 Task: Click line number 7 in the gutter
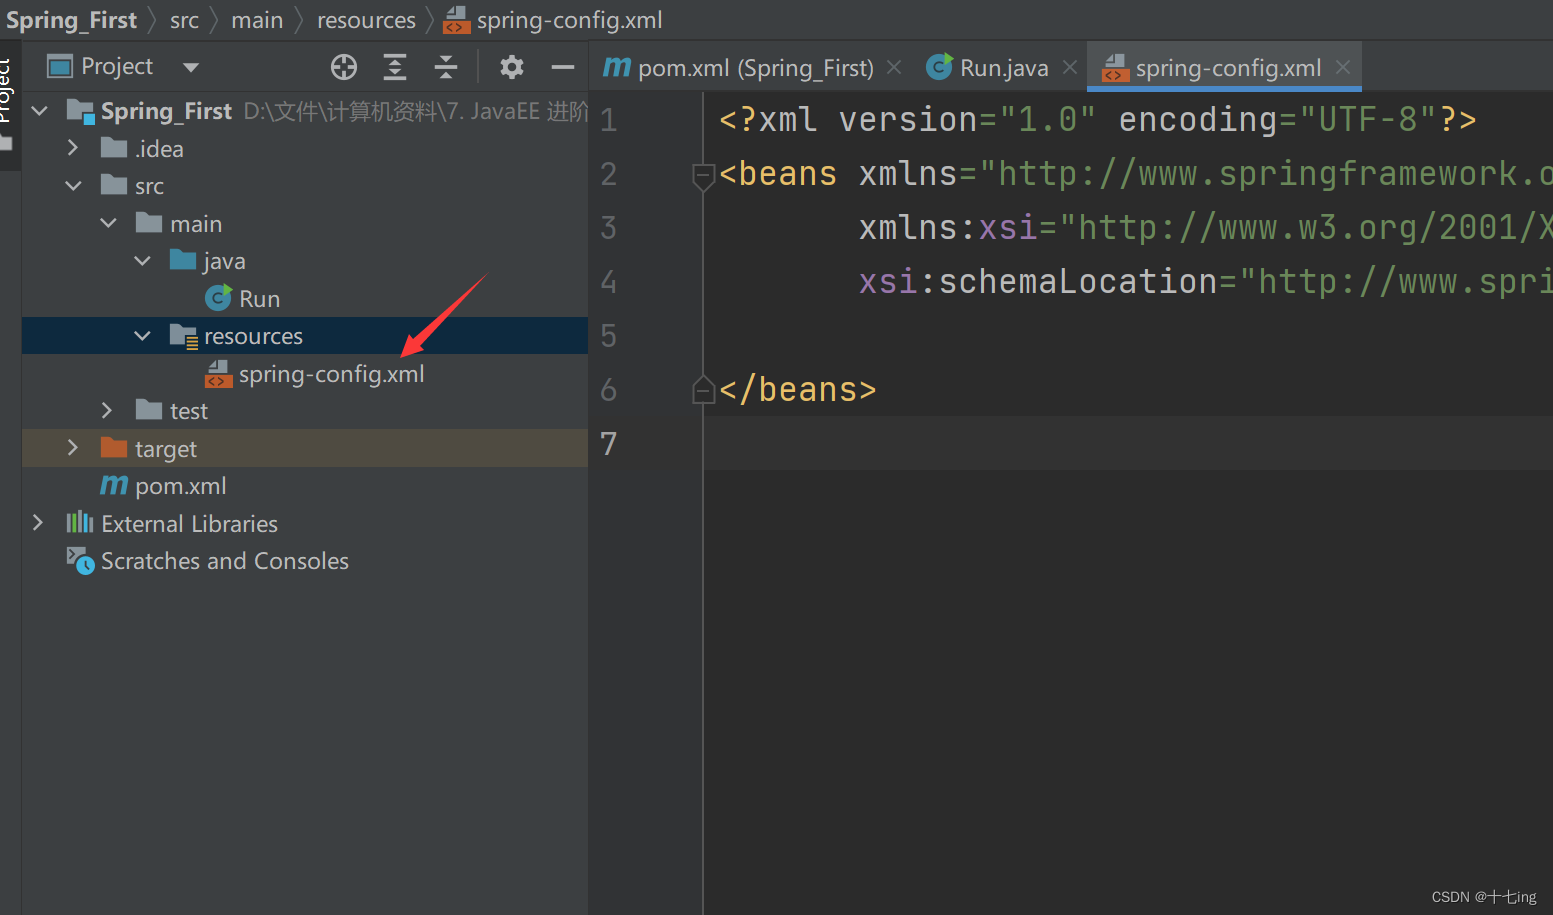608,443
